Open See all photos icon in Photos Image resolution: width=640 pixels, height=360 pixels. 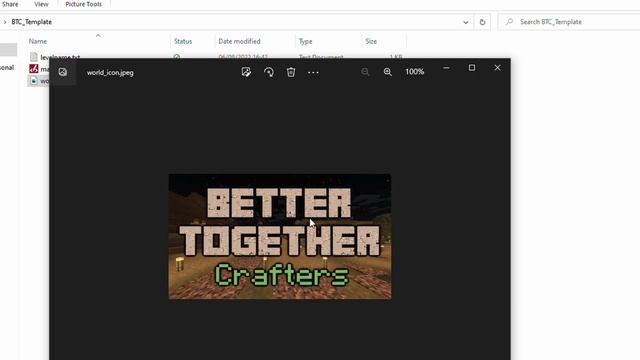(62, 72)
